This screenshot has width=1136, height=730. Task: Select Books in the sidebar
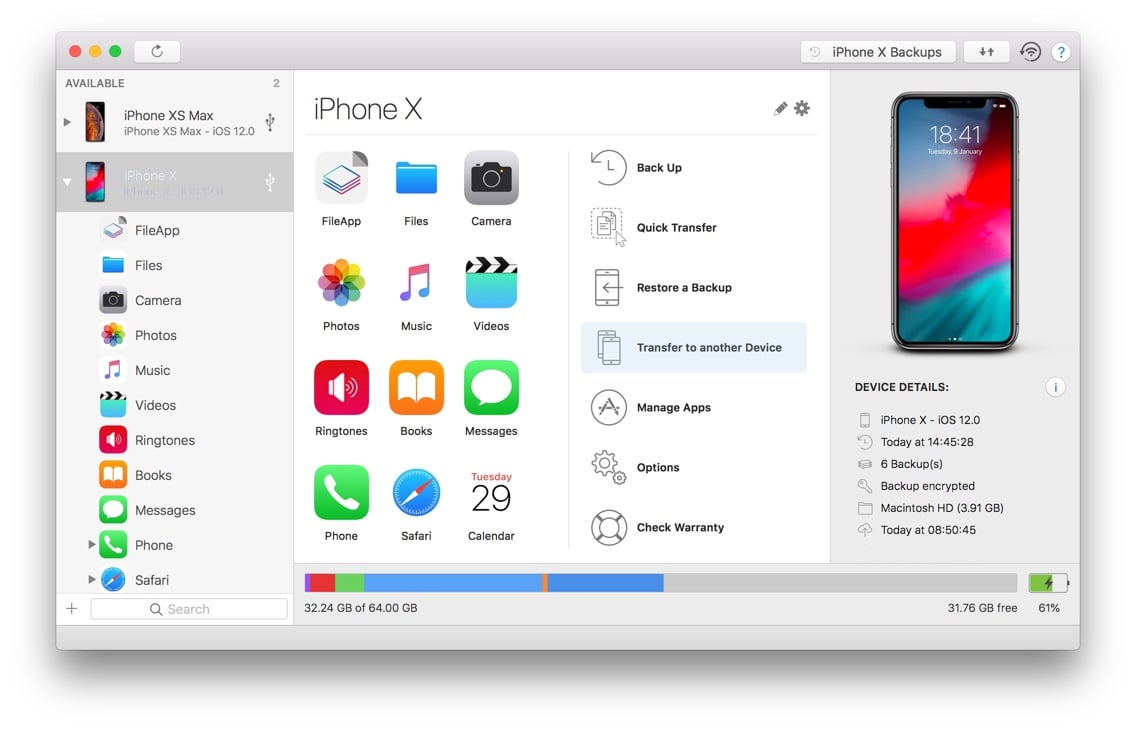(x=175, y=475)
